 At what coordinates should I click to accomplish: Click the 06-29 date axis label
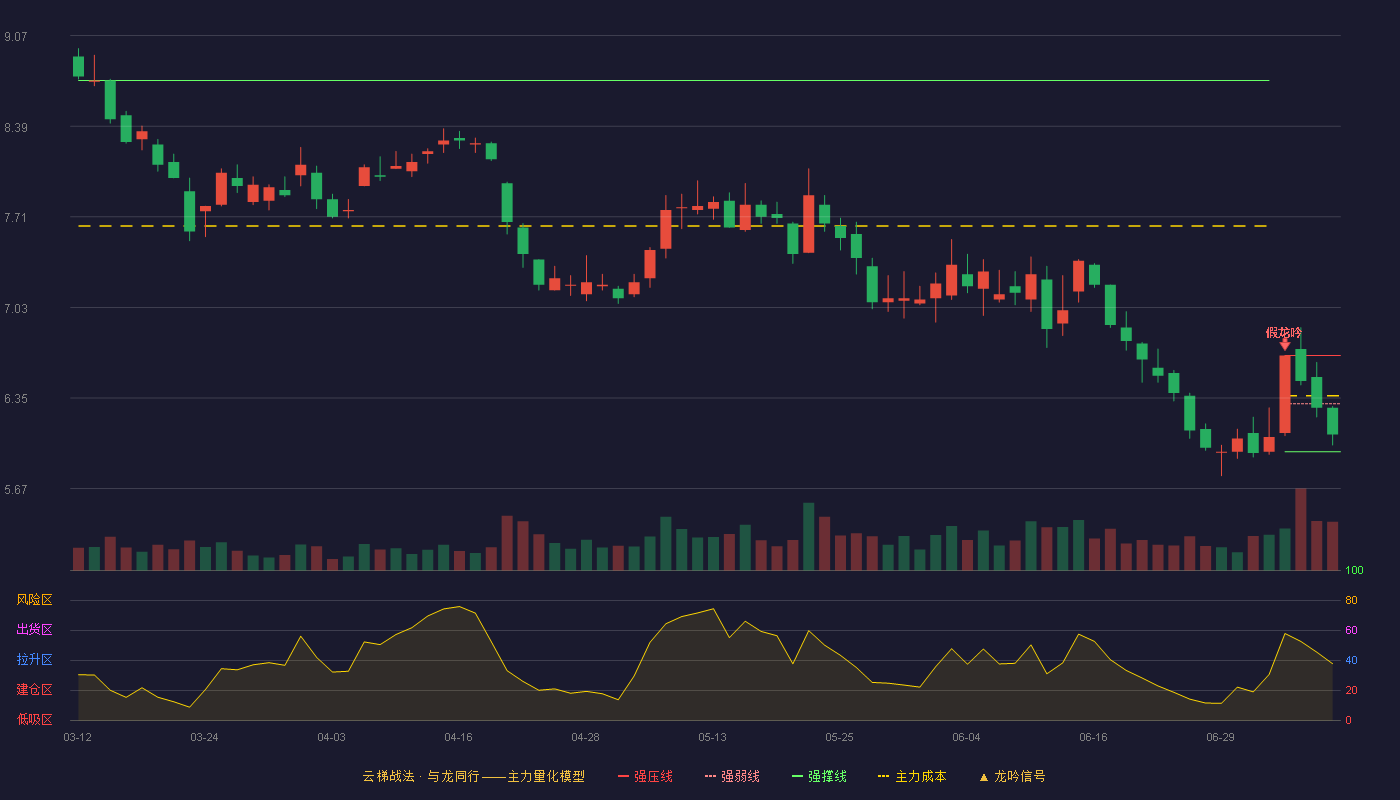click(1220, 737)
